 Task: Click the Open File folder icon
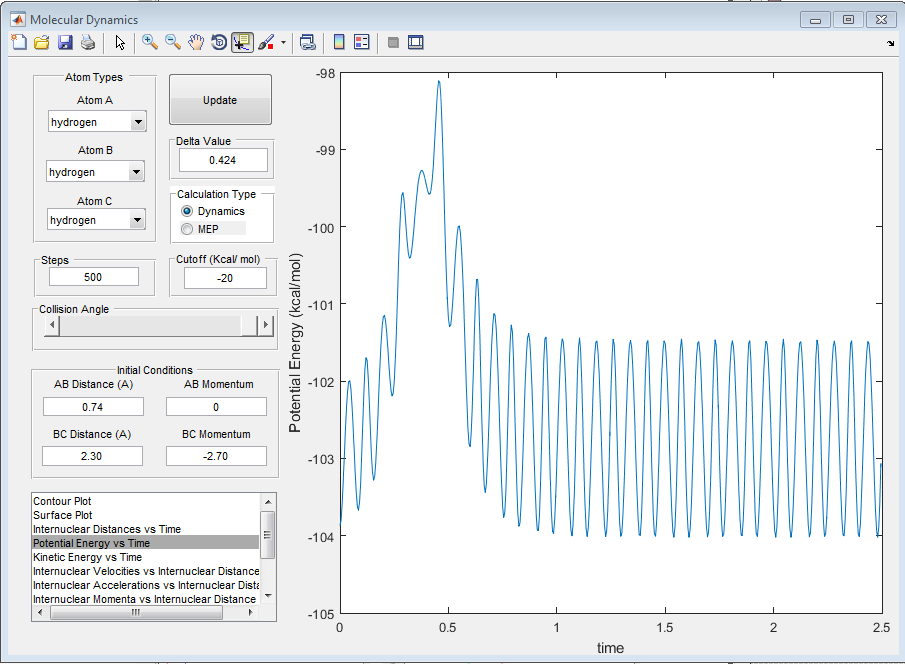point(42,42)
